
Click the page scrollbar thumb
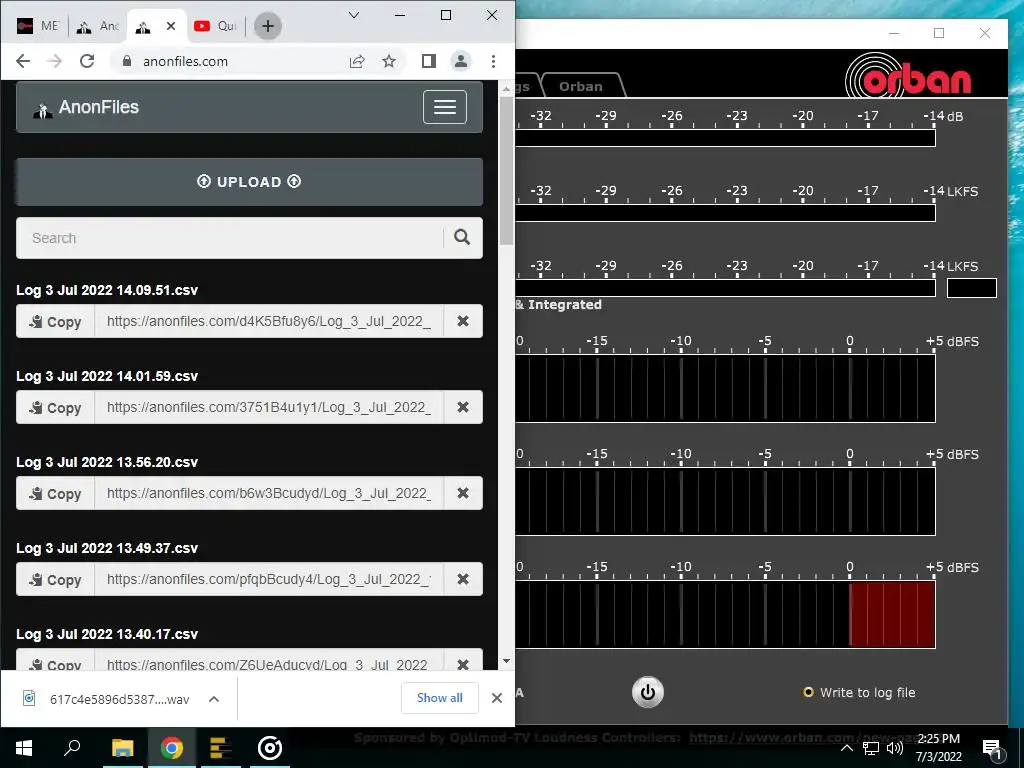point(506,171)
